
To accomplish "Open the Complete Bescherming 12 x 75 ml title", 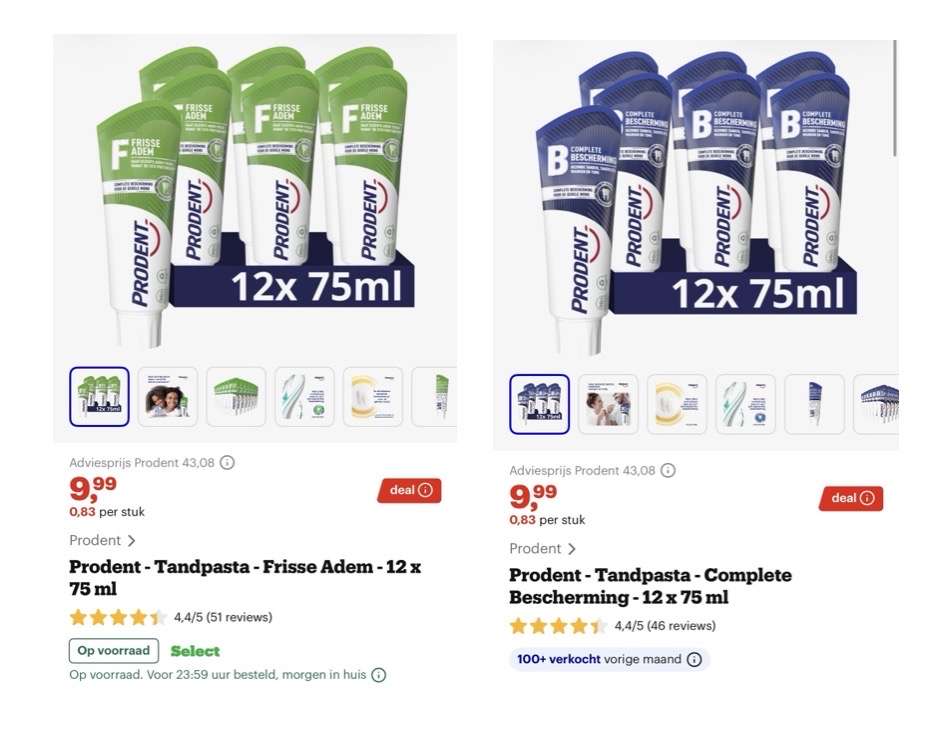I will (650, 586).
